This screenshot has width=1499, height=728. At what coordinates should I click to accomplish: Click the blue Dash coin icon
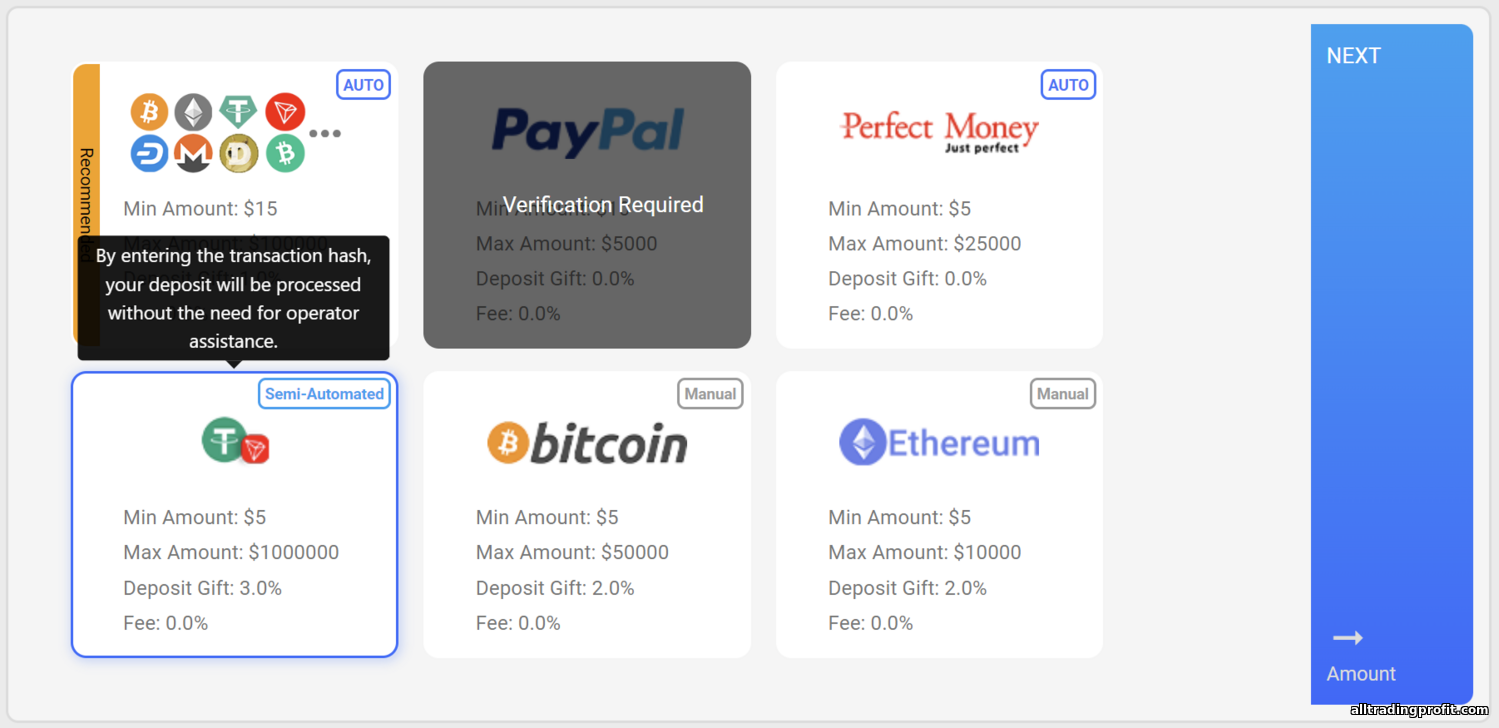coord(149,153)
